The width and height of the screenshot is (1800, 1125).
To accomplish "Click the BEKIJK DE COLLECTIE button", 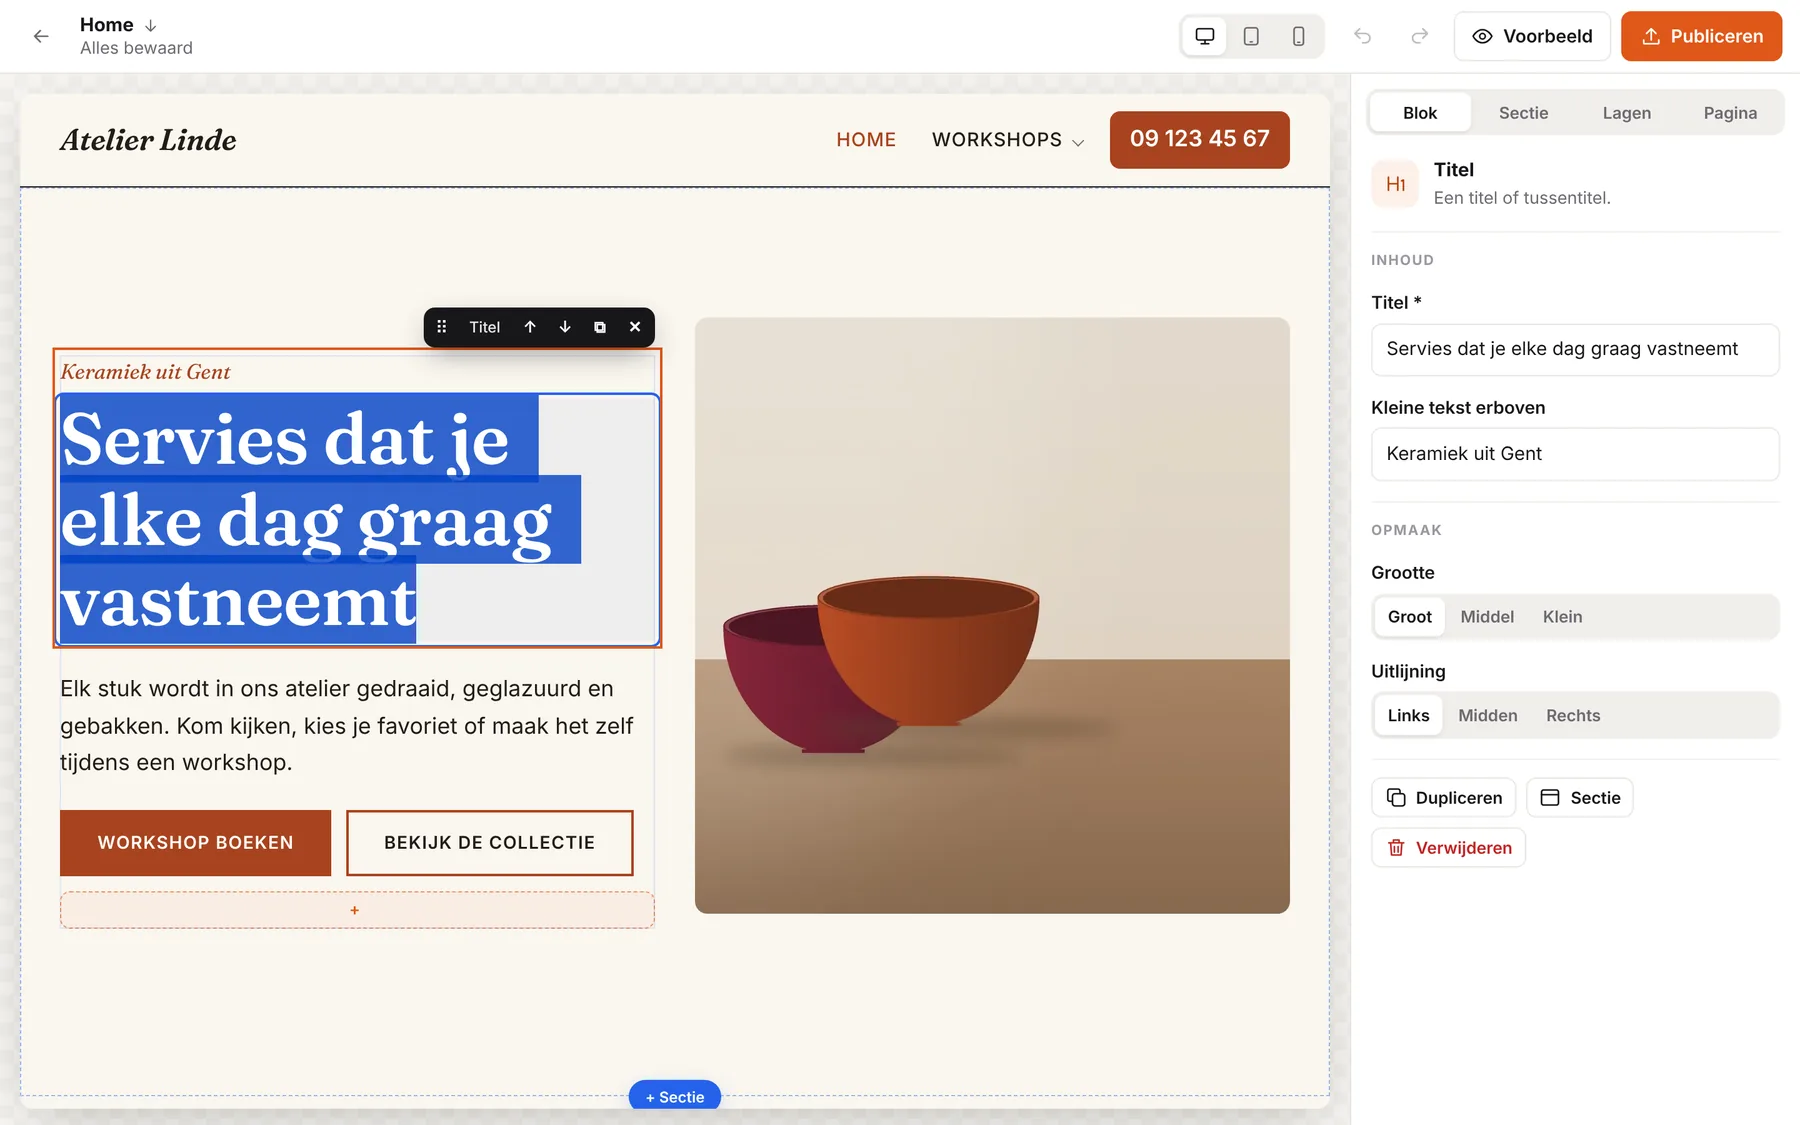I will point(490,843).
